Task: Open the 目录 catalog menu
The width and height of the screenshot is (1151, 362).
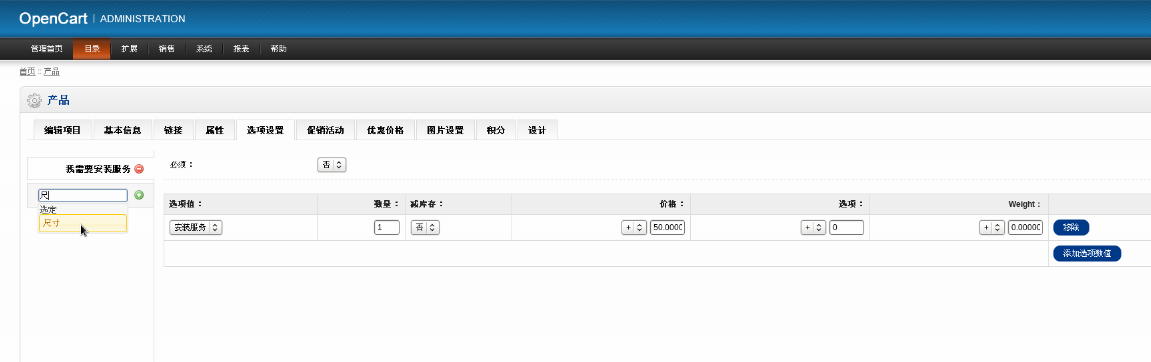Action: [92, 49]
